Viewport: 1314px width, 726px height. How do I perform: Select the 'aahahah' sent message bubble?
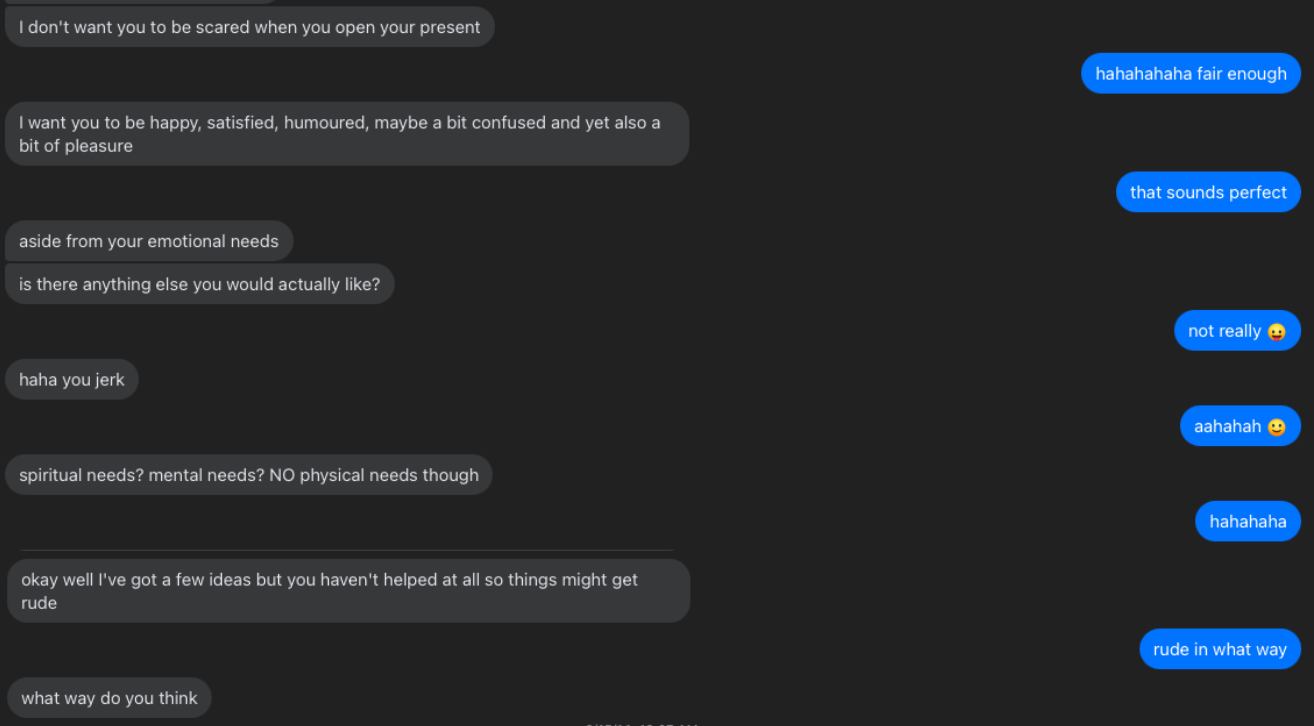pyautogui.click(x=1240, y=426)
